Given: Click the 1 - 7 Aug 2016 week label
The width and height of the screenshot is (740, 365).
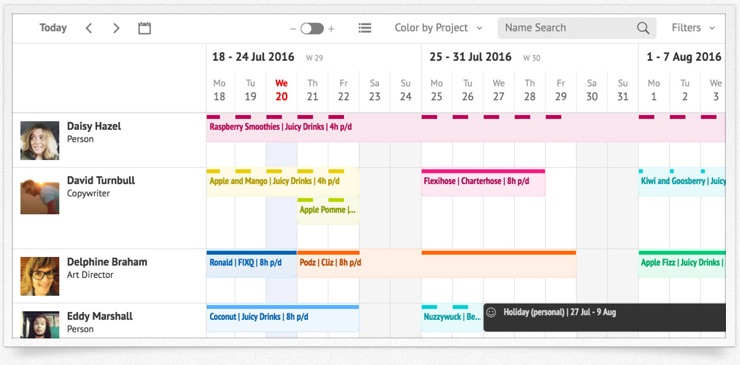Looking at the screenshot, I should pos(684,57).
